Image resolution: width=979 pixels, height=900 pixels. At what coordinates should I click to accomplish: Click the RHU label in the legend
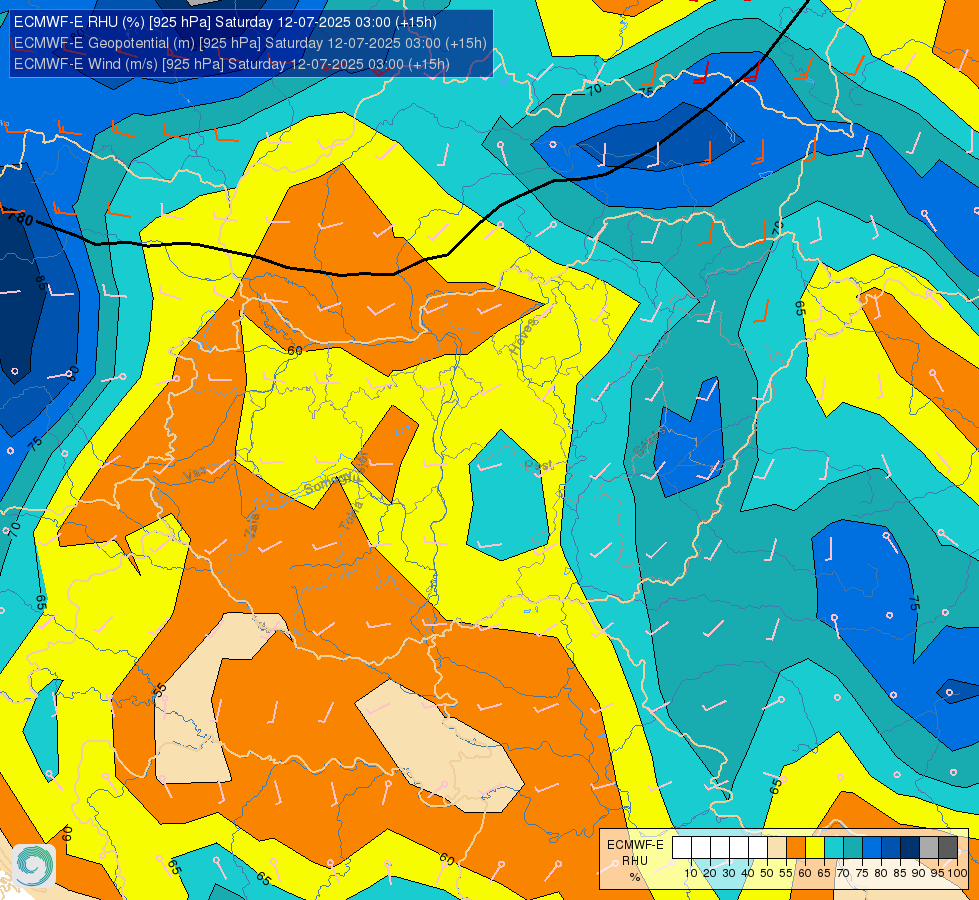coord(635,861)
